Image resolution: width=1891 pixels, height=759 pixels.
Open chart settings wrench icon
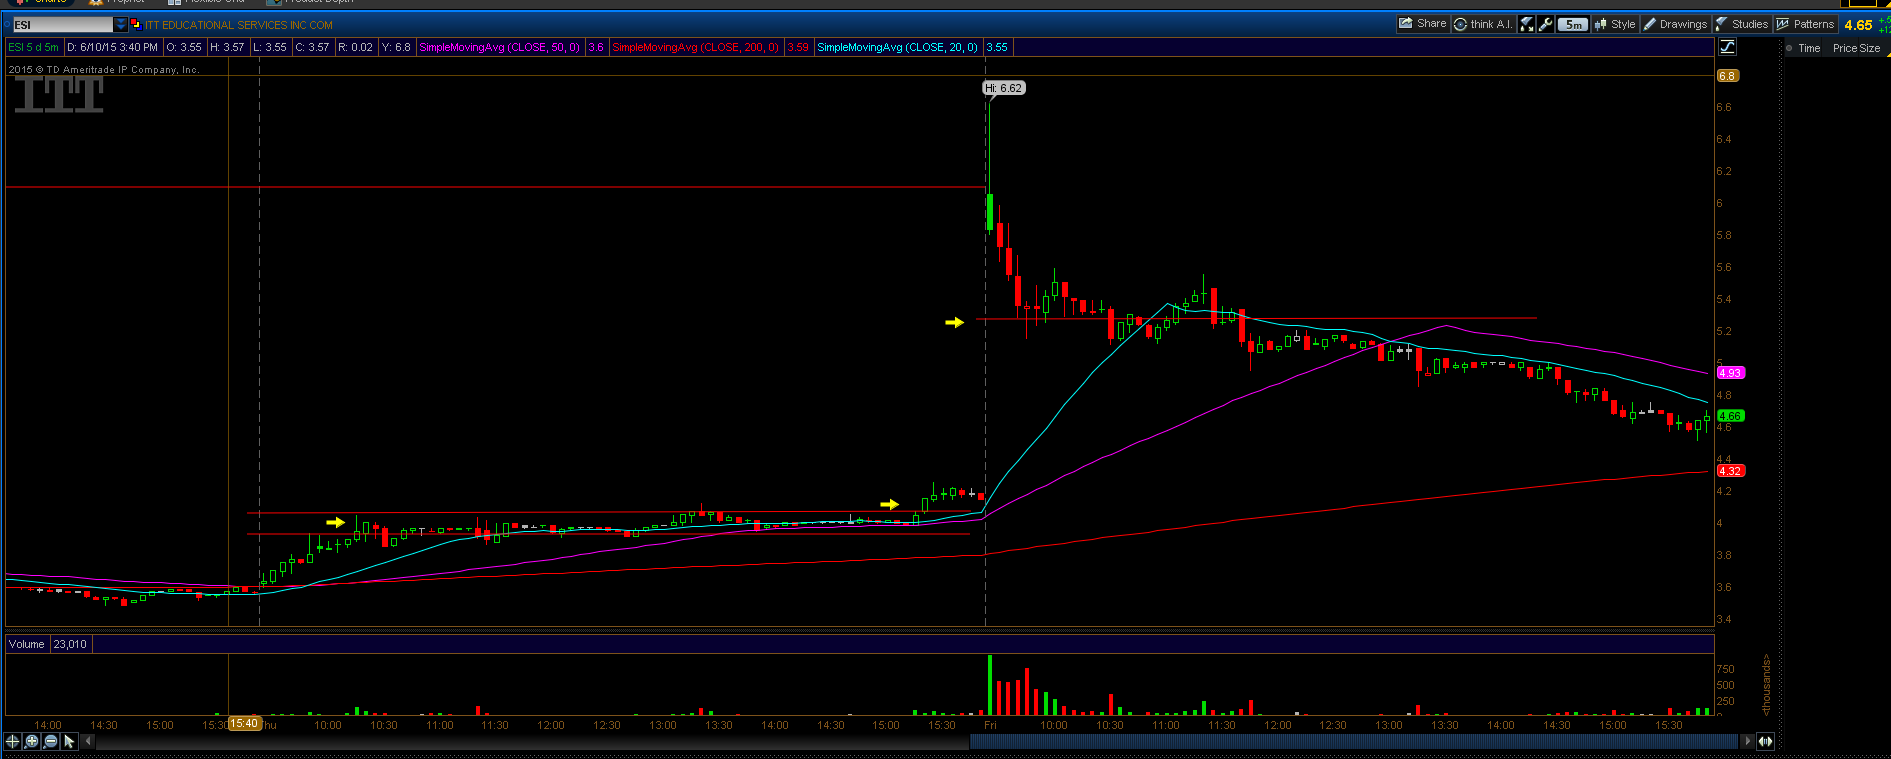pos(1546,24)
